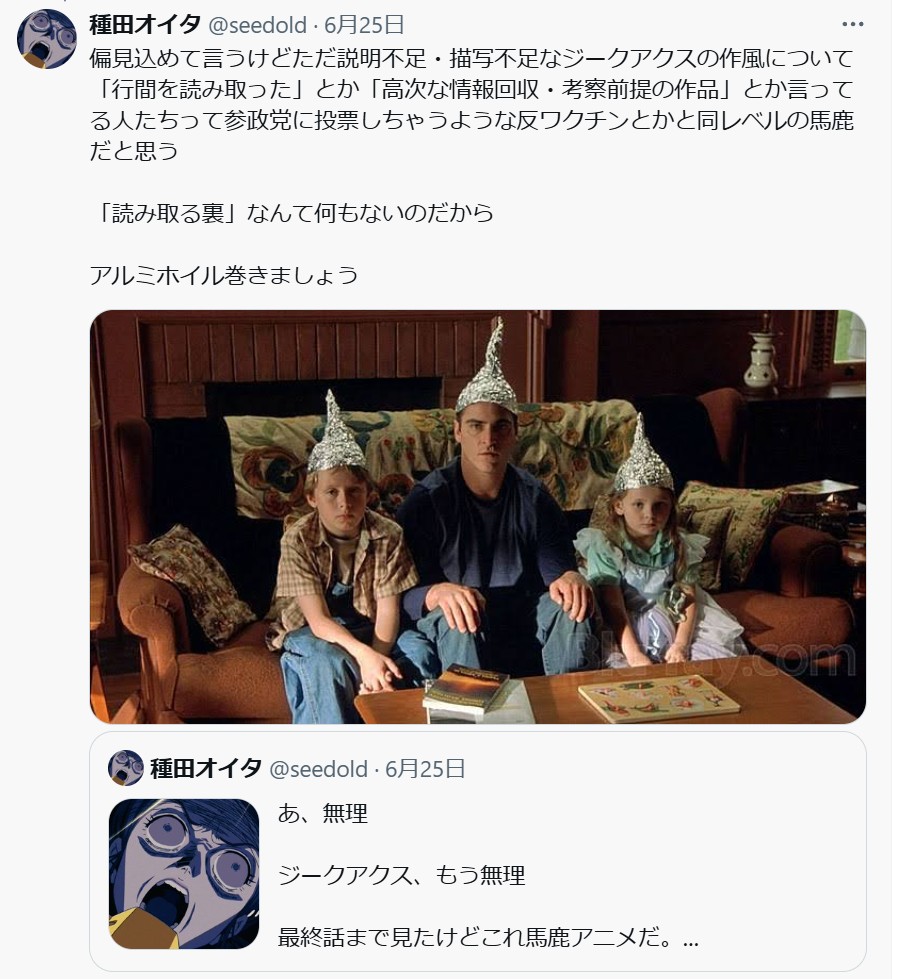Open the quoted tweet's screaming anime thumbnail
This screenshot has height=979, width=902.
pyautogui.click(x=184, y=874)
